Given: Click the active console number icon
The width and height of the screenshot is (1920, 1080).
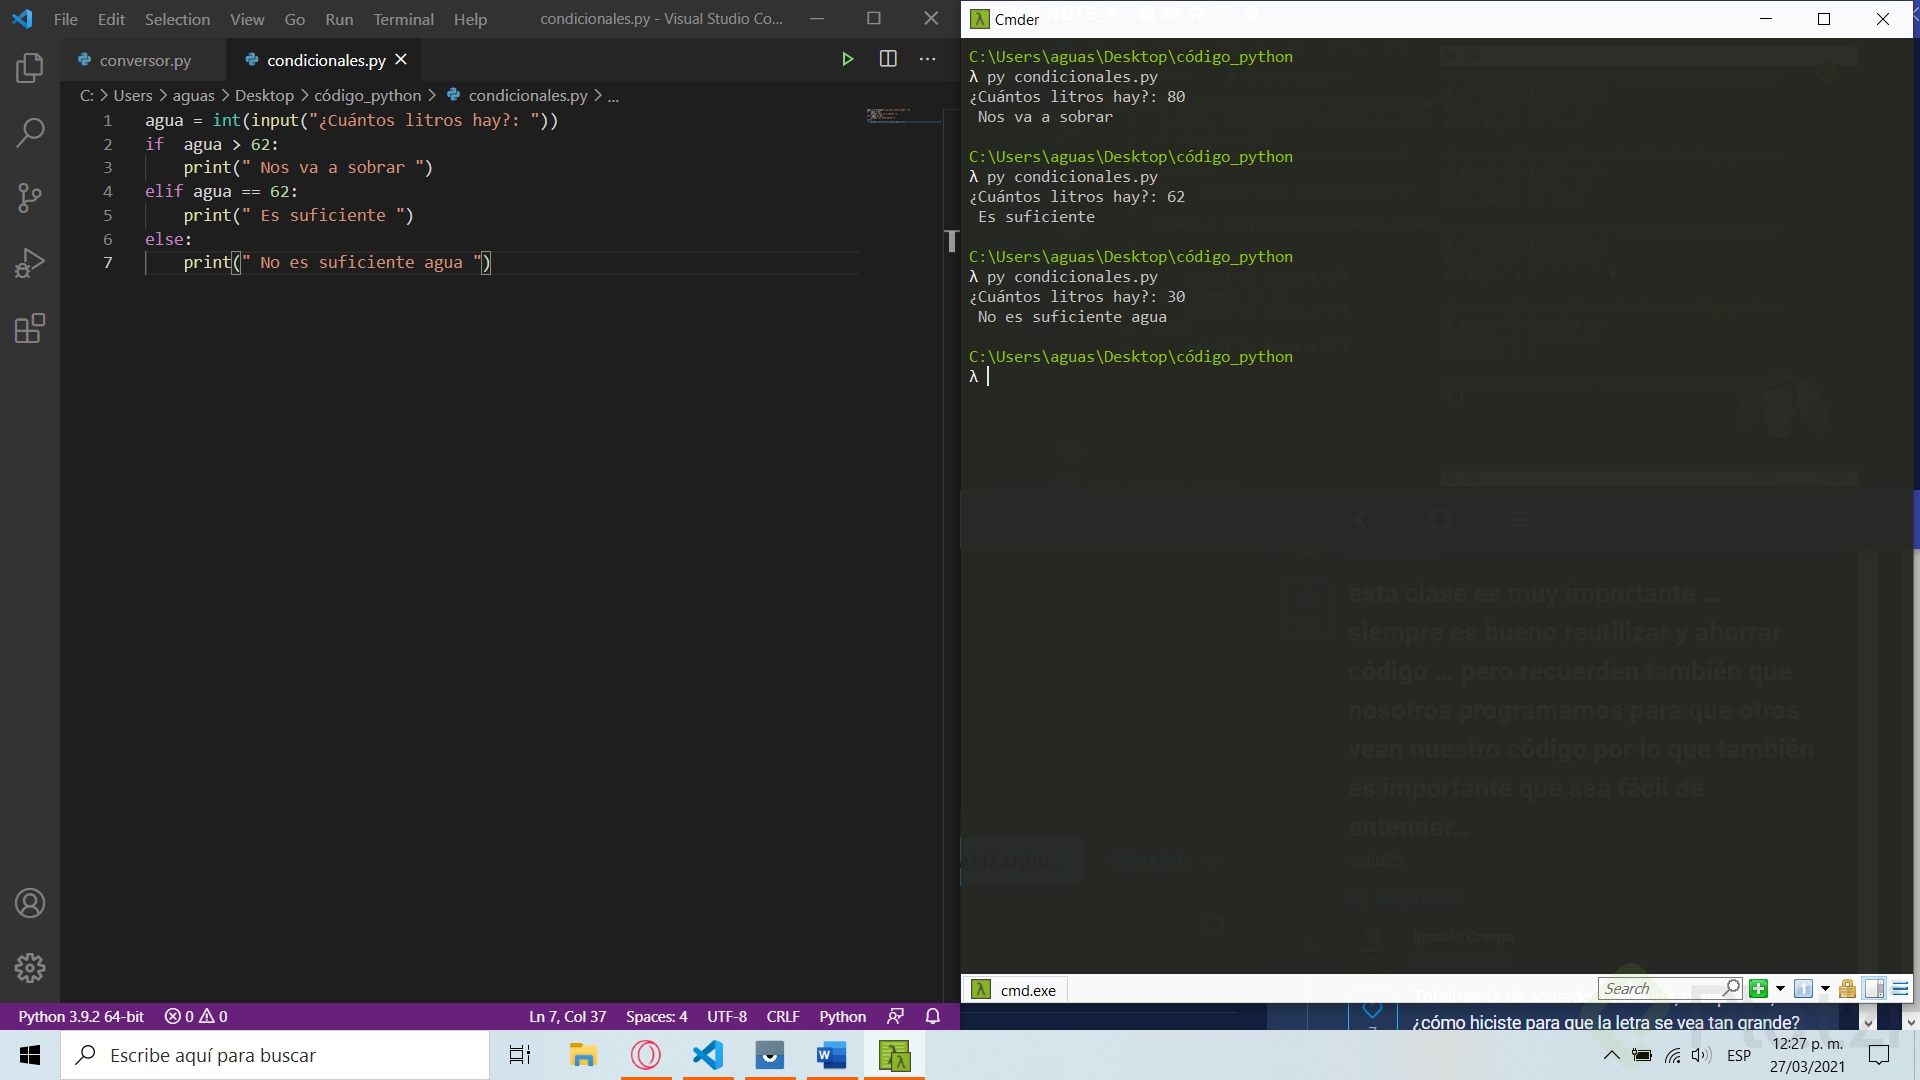Looking at the screenshot, I should tap(1803, 988).
